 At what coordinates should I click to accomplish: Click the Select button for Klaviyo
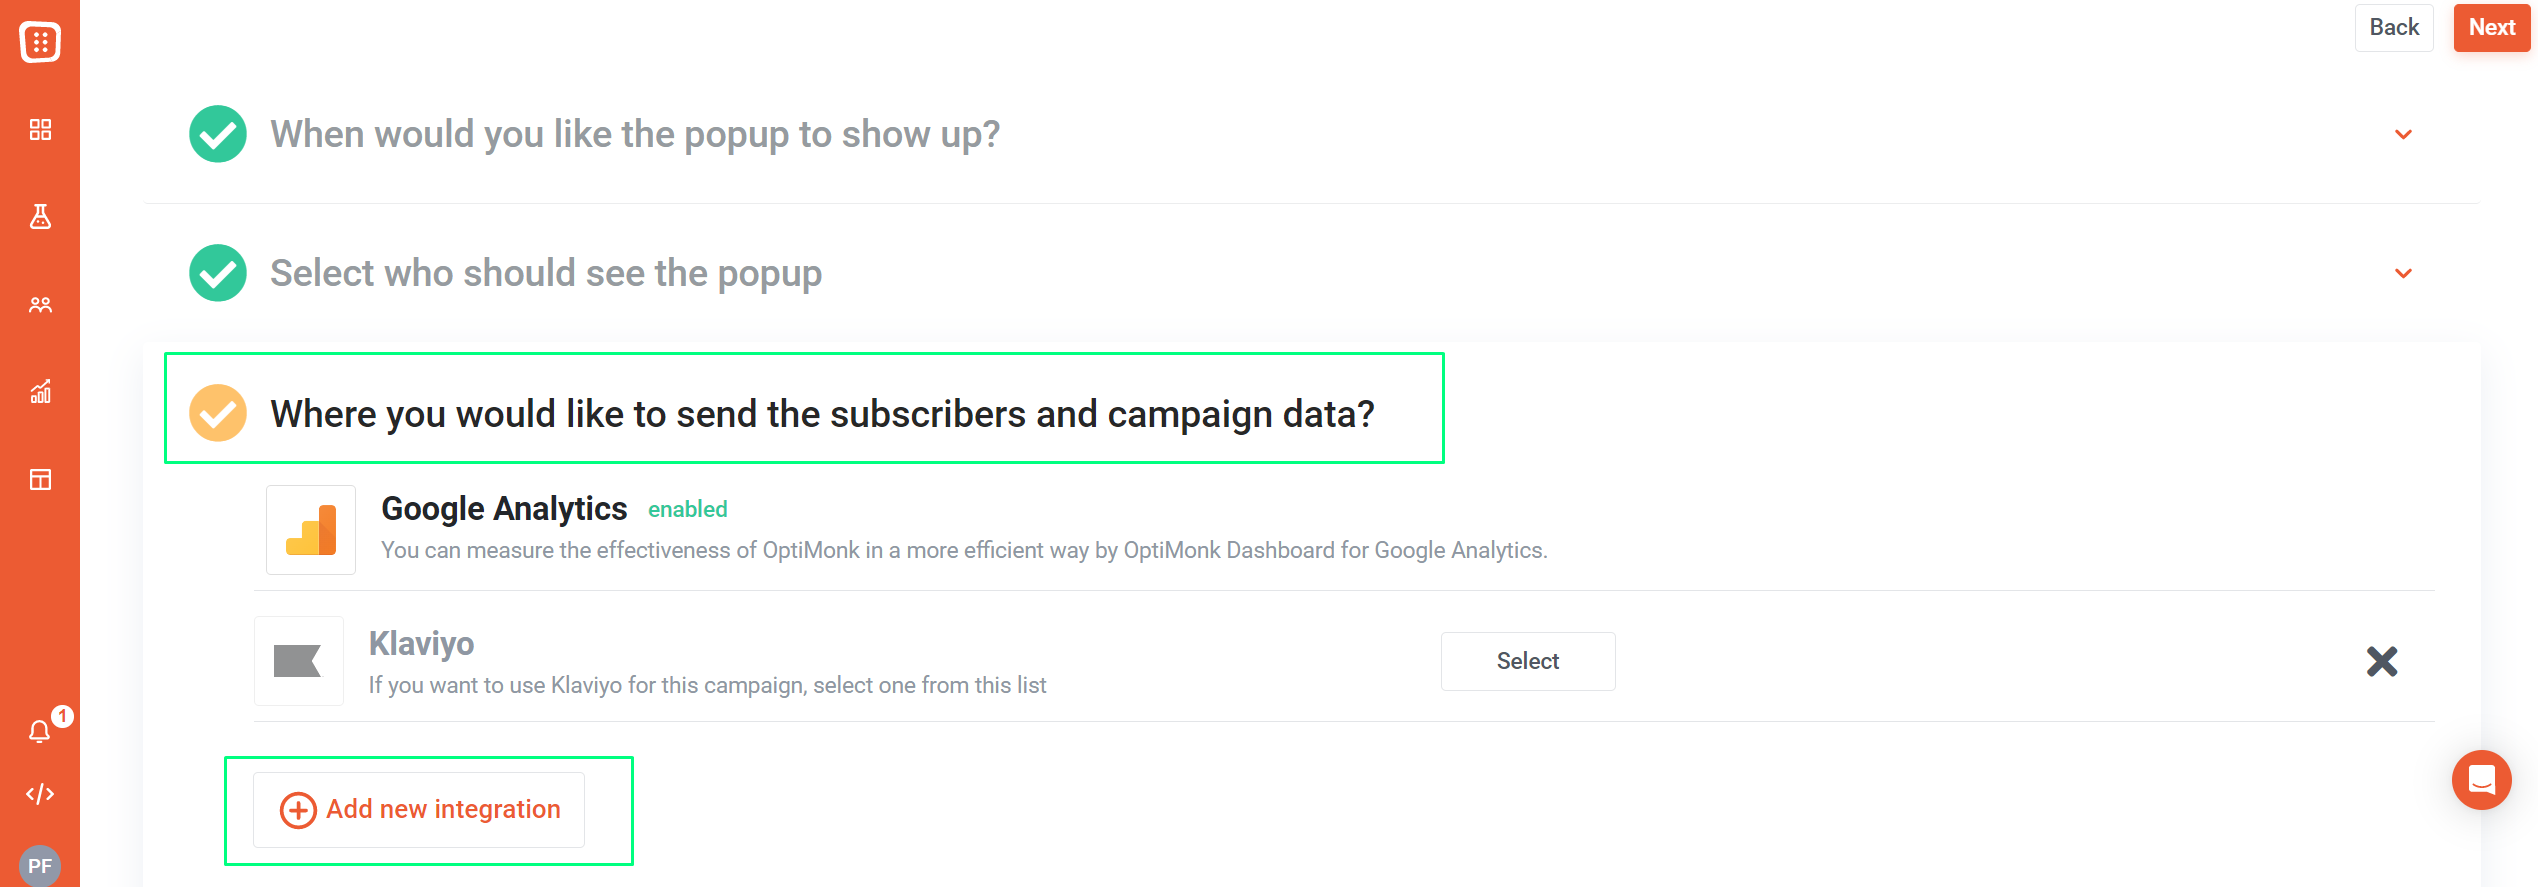tap(1527, 661)
